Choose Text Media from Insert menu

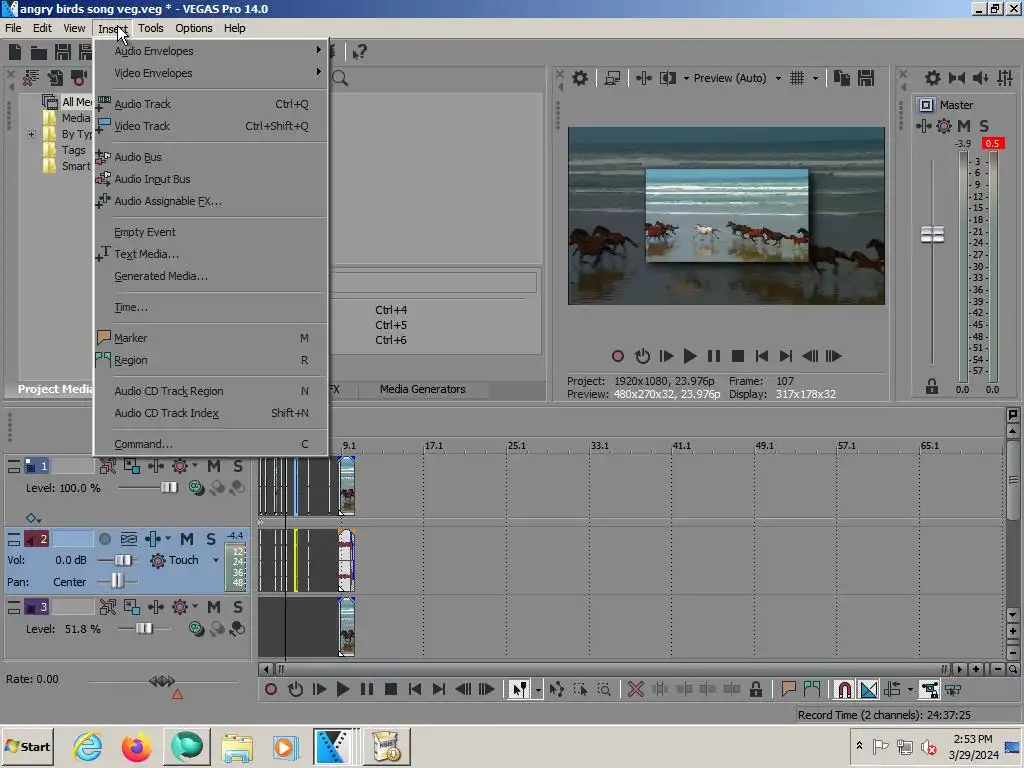(x=210, y=254)
